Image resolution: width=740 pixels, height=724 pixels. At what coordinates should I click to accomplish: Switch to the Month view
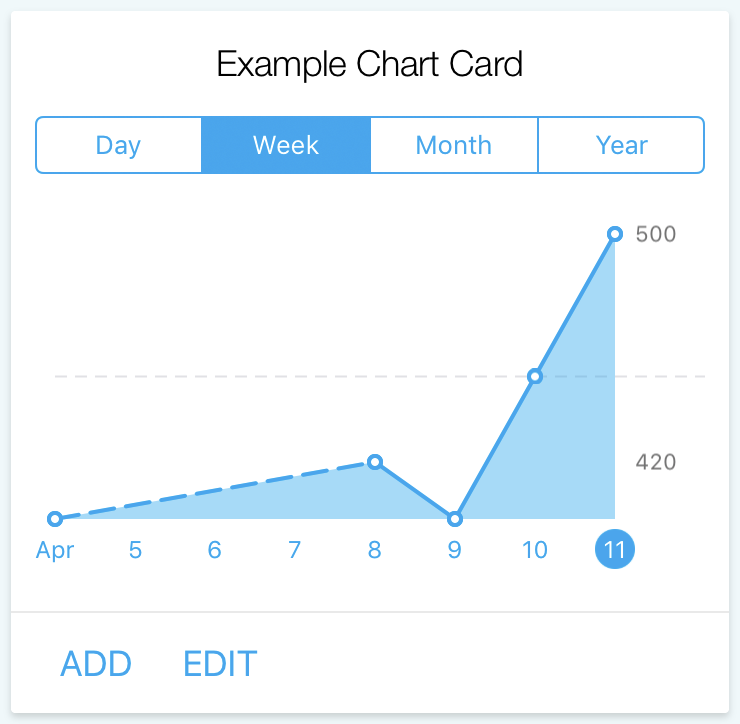454,145
